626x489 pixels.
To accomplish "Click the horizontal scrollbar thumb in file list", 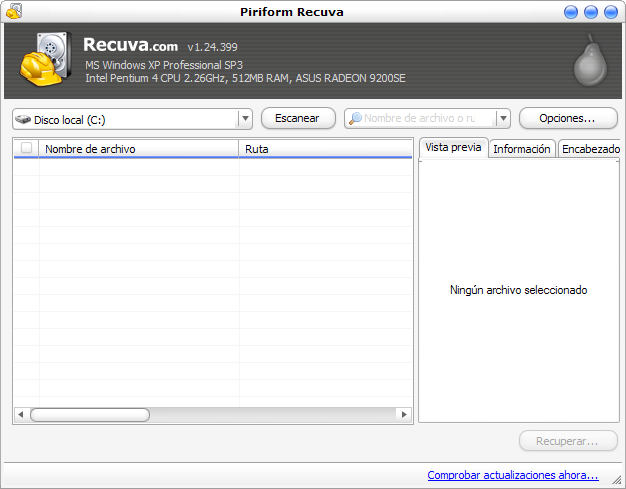I will (89, 414).
